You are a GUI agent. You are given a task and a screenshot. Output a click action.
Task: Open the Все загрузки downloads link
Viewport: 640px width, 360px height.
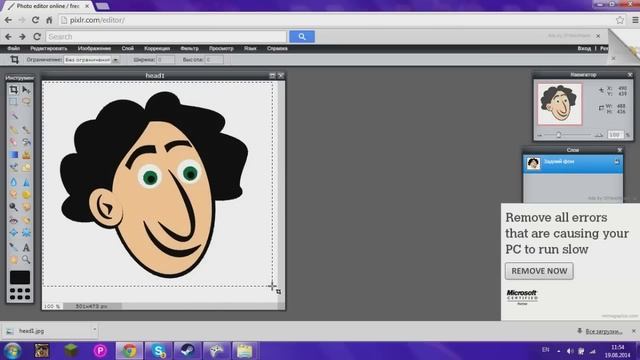pos(603,331)
